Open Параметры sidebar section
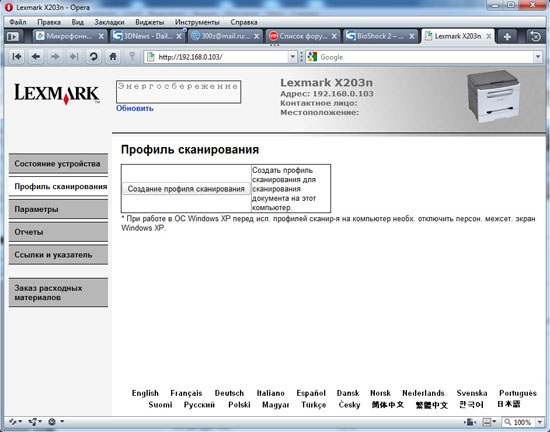The height and width of the screenshot is (432, 550). click(58, 209)
